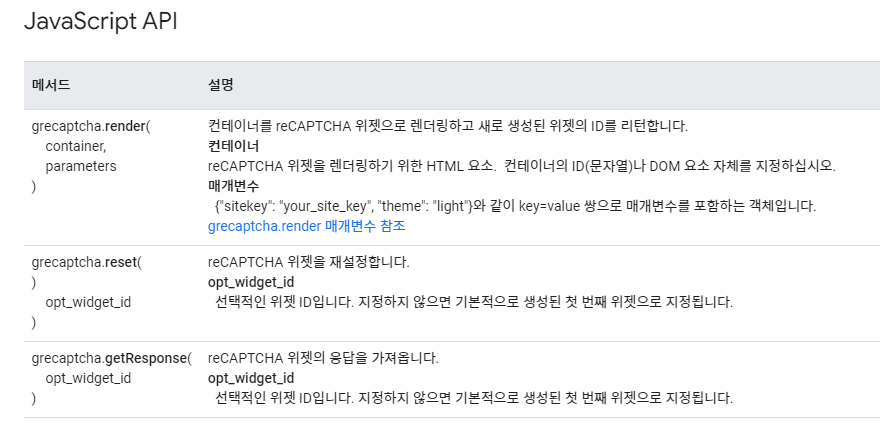
Task: Click opt_widget_id argument under grecaptcha.getResponse
Action: 88,378
